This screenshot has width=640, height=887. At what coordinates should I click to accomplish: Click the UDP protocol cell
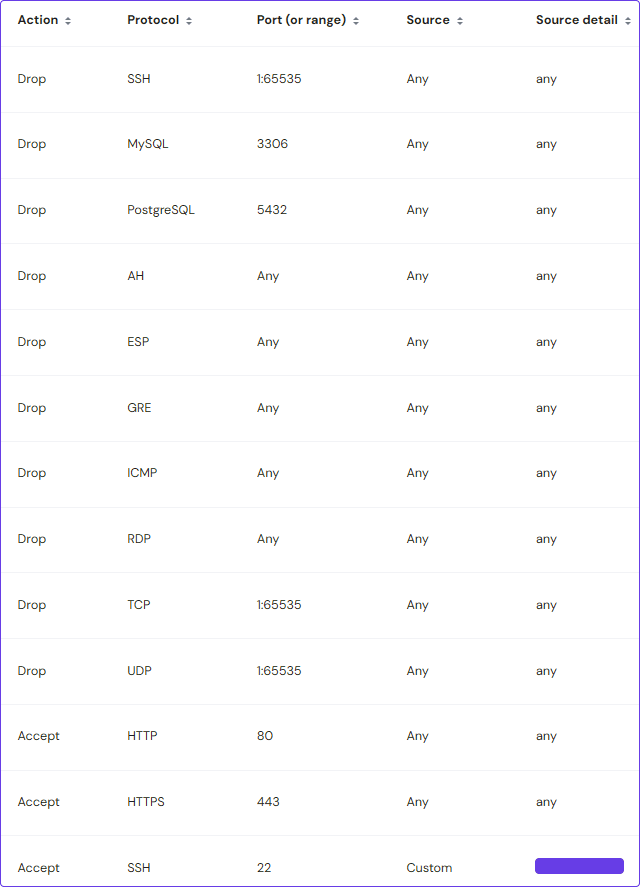point(139,671)
